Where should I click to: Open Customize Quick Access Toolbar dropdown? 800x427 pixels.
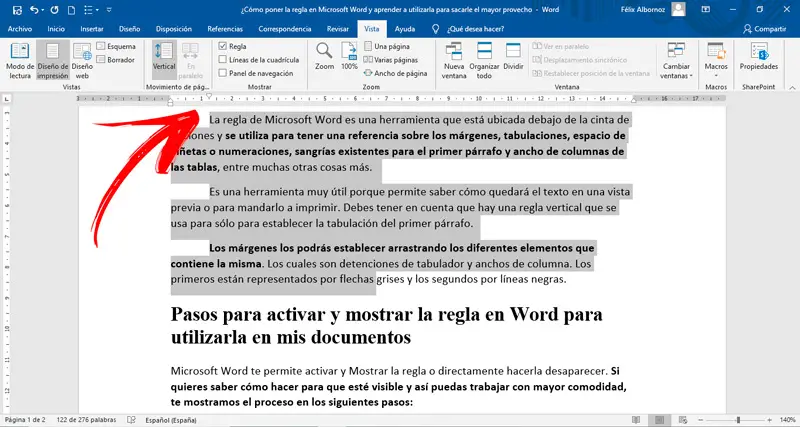[109, 10]
